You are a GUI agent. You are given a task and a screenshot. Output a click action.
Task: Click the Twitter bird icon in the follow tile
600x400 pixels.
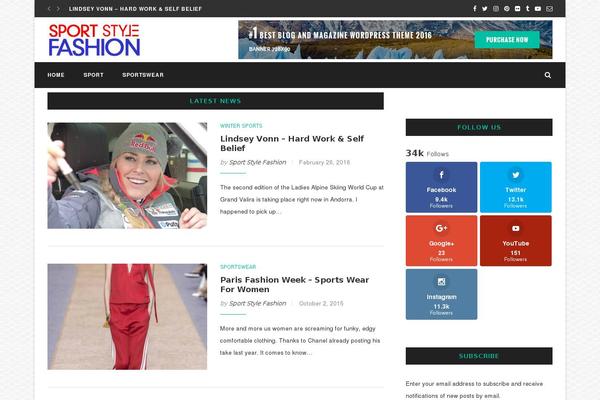click(516, 175)
